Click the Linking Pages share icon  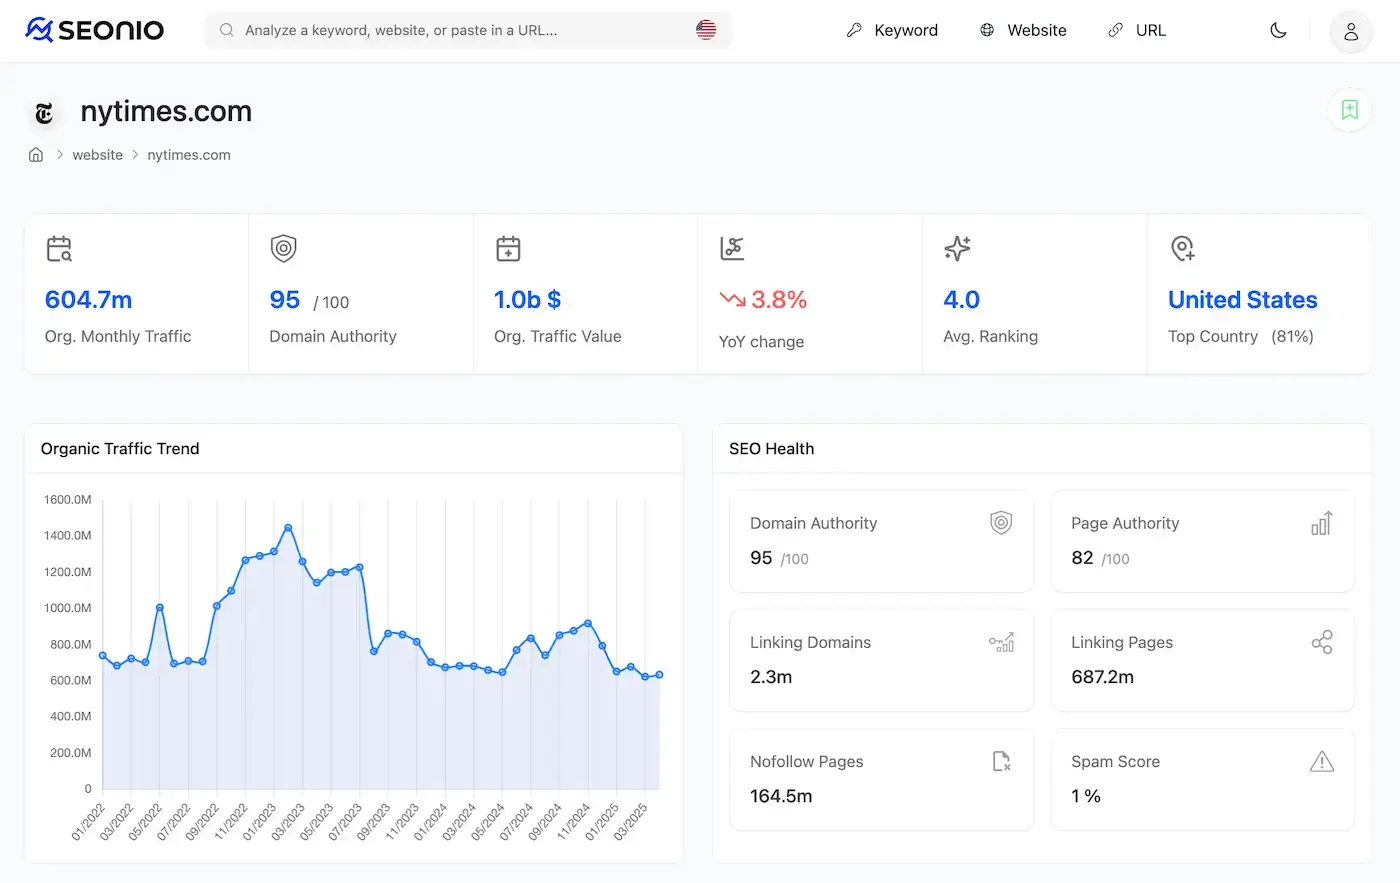tap(1322, 642)
